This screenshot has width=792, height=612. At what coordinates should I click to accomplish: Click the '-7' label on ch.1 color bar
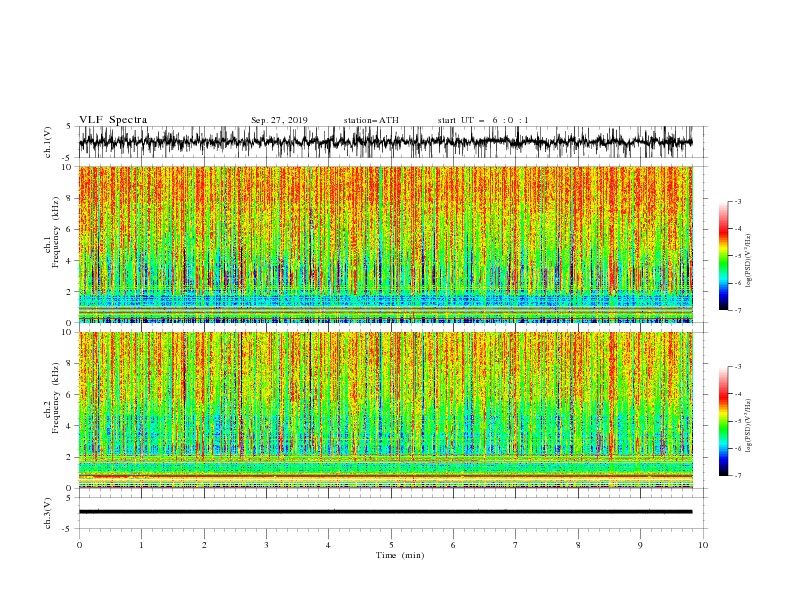737,310
